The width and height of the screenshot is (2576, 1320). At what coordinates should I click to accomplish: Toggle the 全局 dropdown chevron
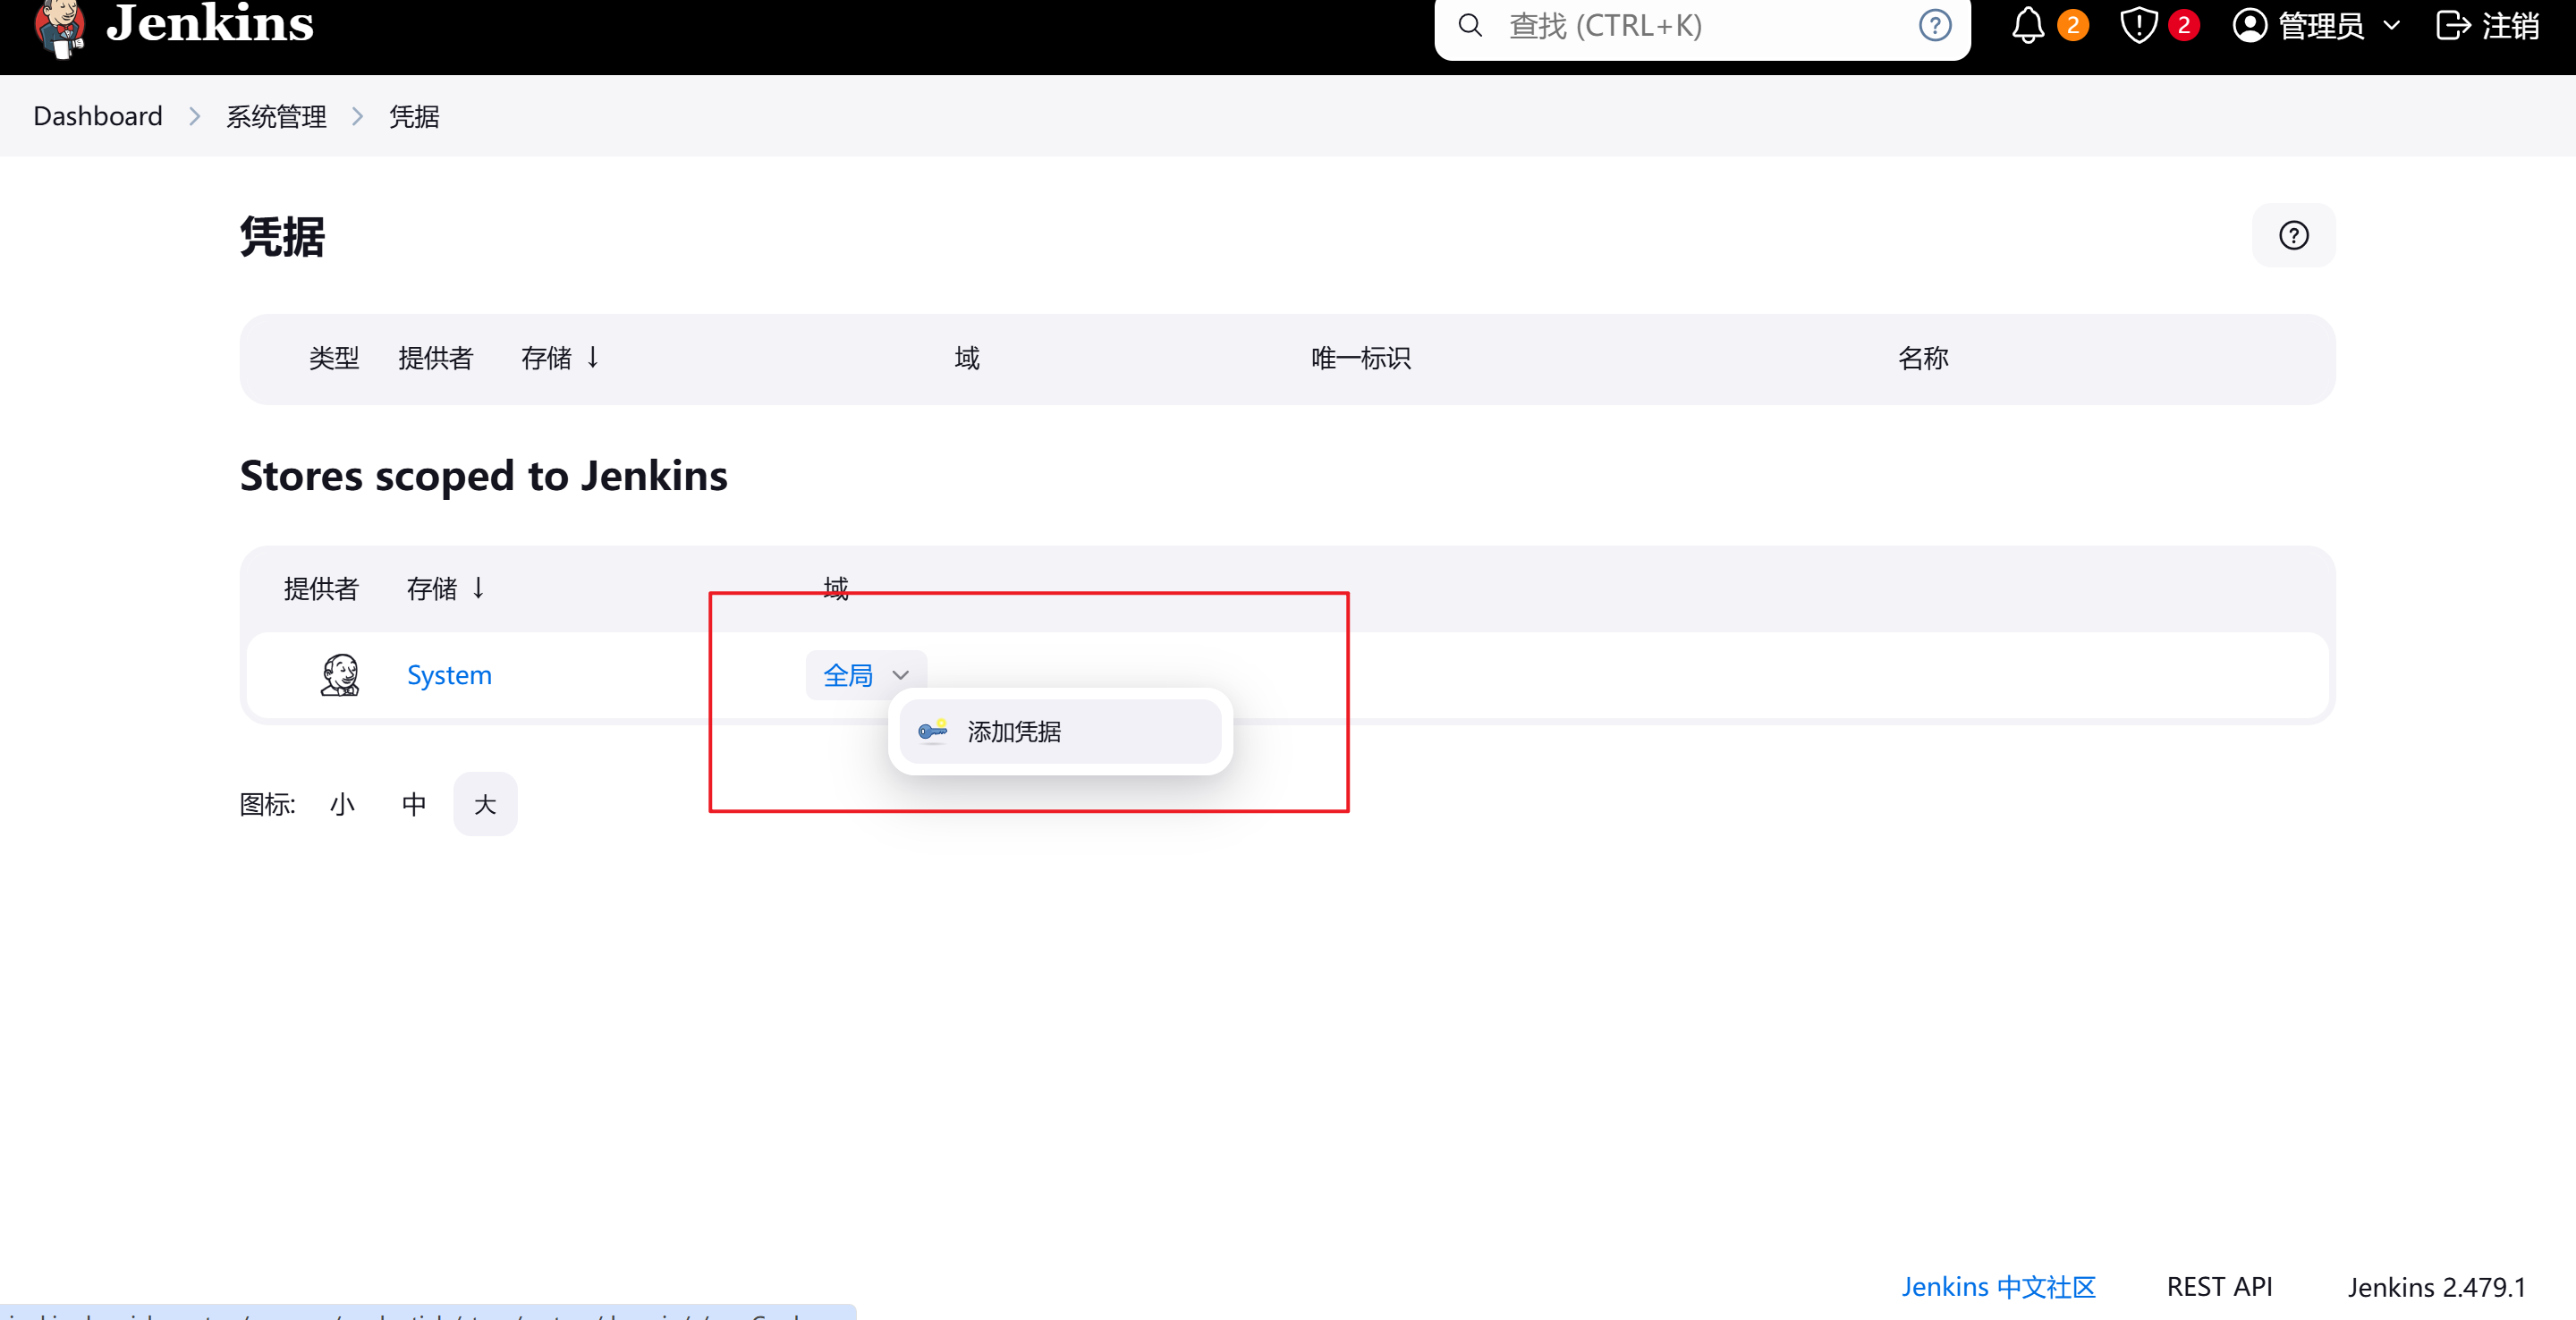tap(901, 676)
